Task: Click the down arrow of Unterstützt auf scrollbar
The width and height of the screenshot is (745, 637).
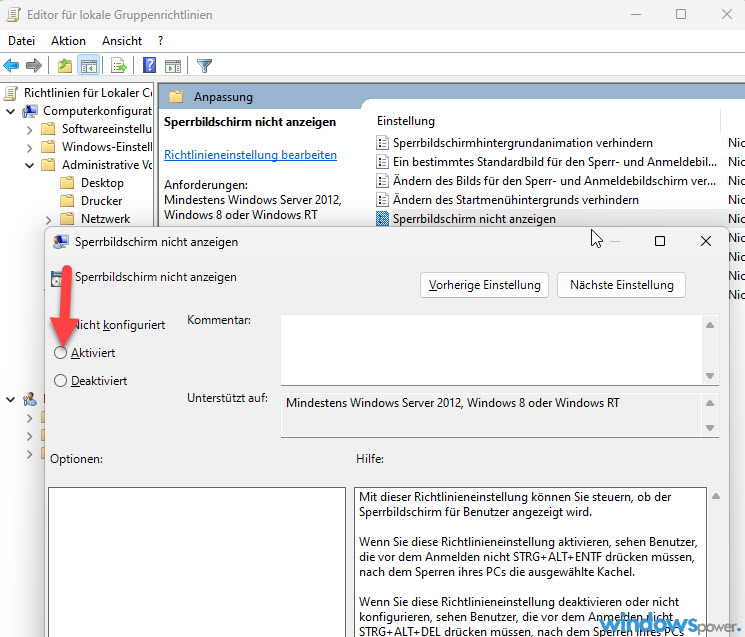Action: (710, 428)
